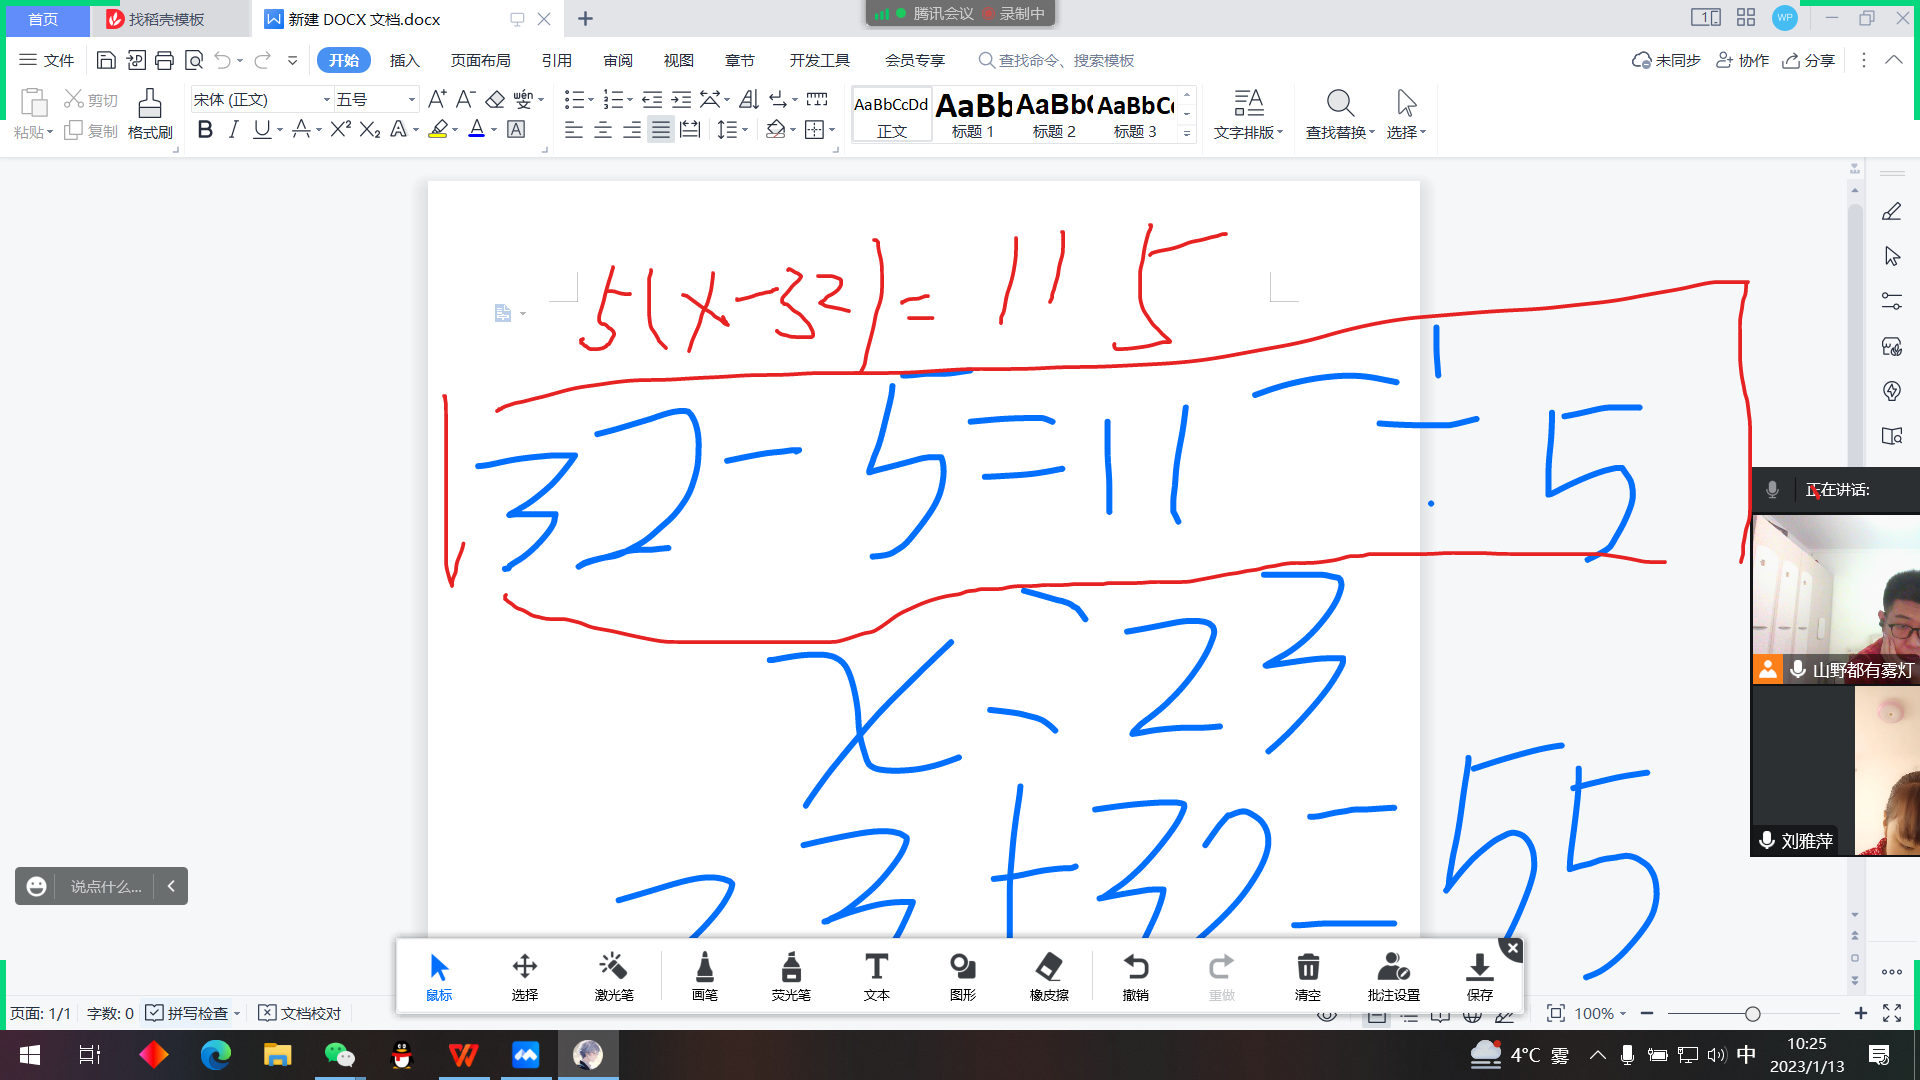The width and height of the screenshot is (1920, 1080).
Task: Click the print icon in quick access bar
Action: point(164,60)
